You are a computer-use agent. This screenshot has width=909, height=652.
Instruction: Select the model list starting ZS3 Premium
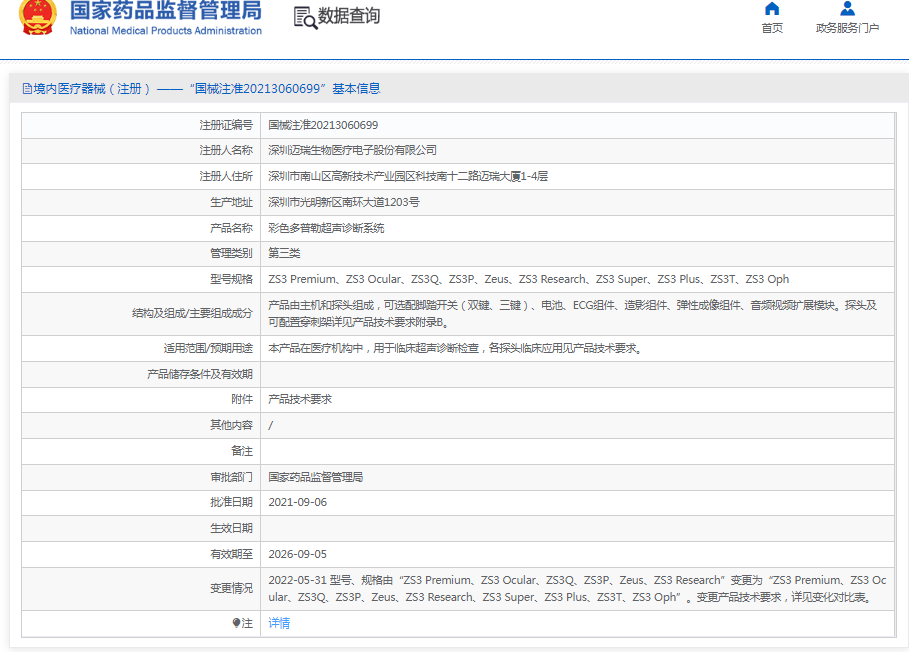528,279
